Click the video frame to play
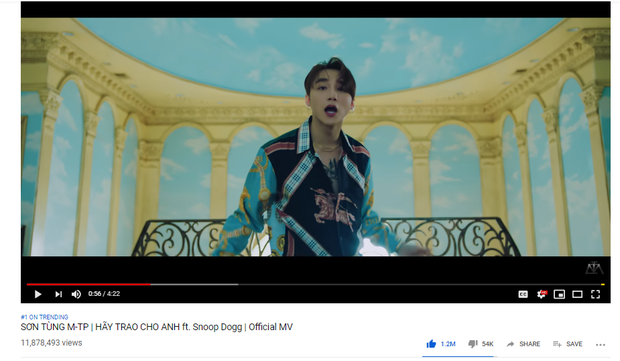 pyautogui.click(x=316, y=137)
